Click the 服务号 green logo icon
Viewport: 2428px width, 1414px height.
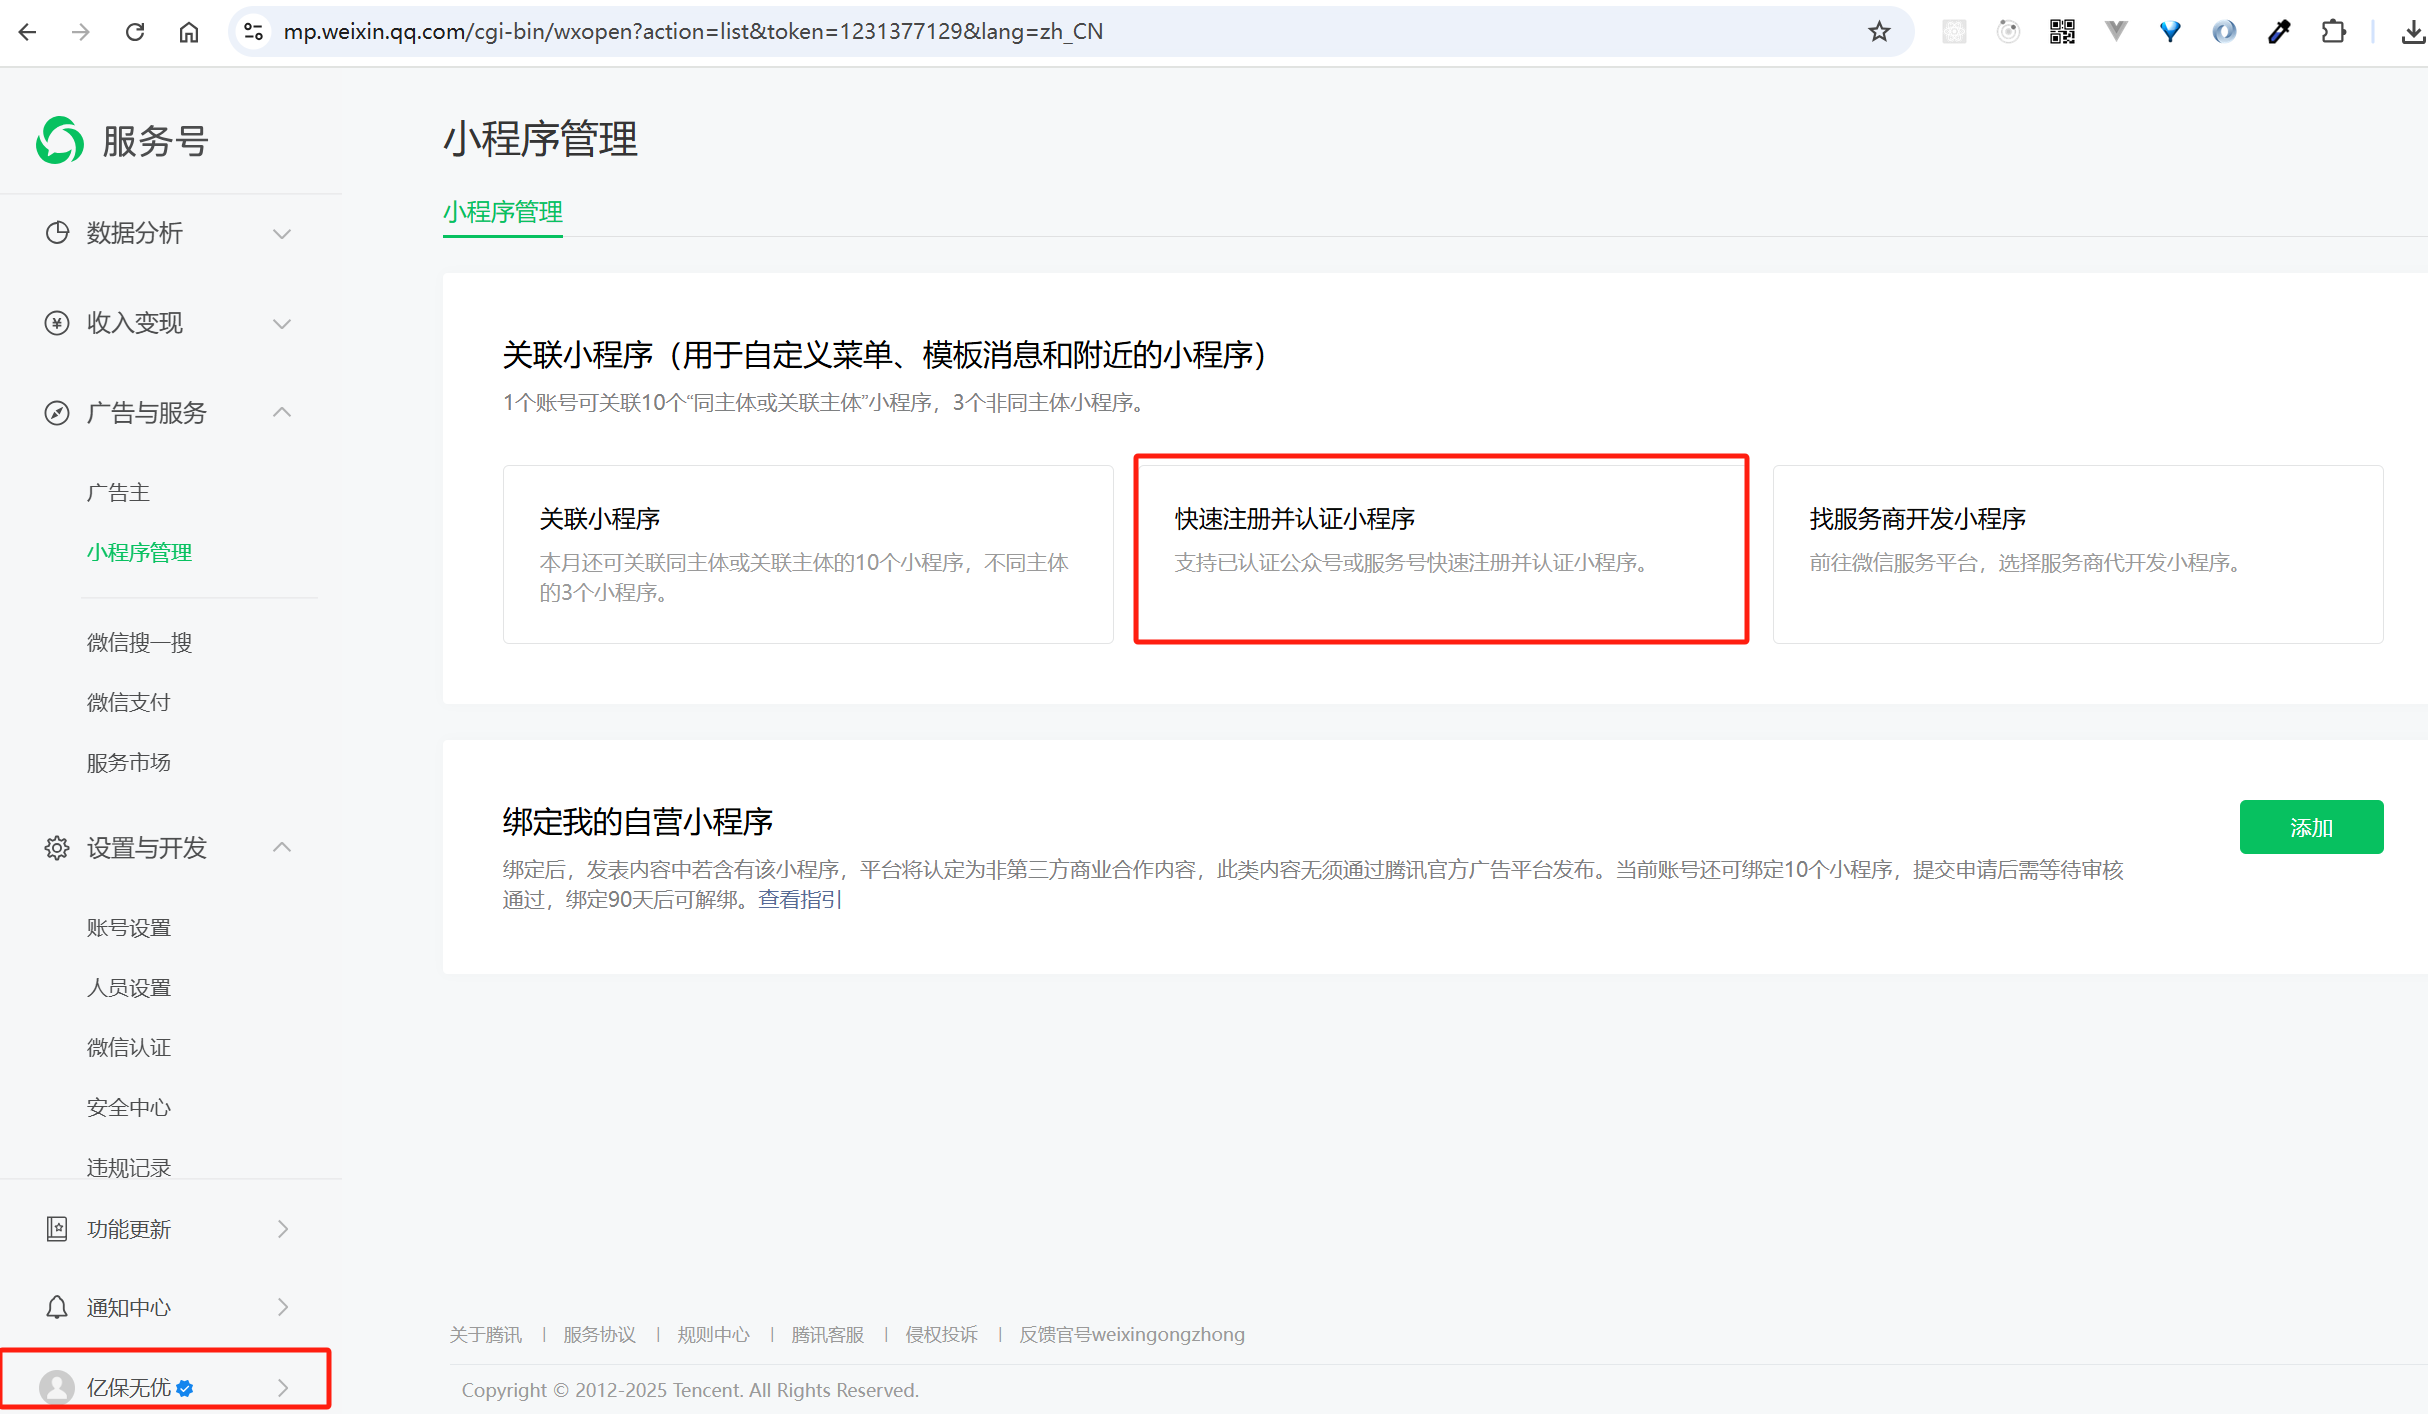[60, 140]
